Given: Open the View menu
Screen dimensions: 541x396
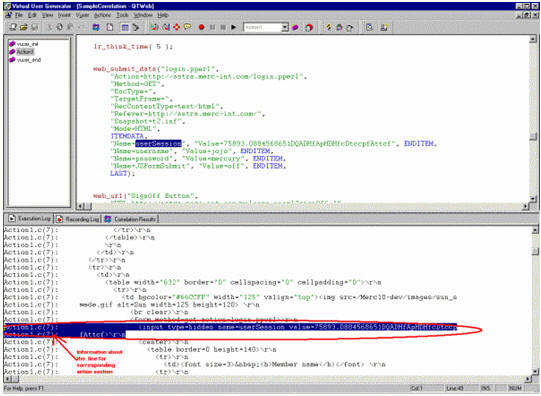Looking at the screenshot, I should click(48, 15).
